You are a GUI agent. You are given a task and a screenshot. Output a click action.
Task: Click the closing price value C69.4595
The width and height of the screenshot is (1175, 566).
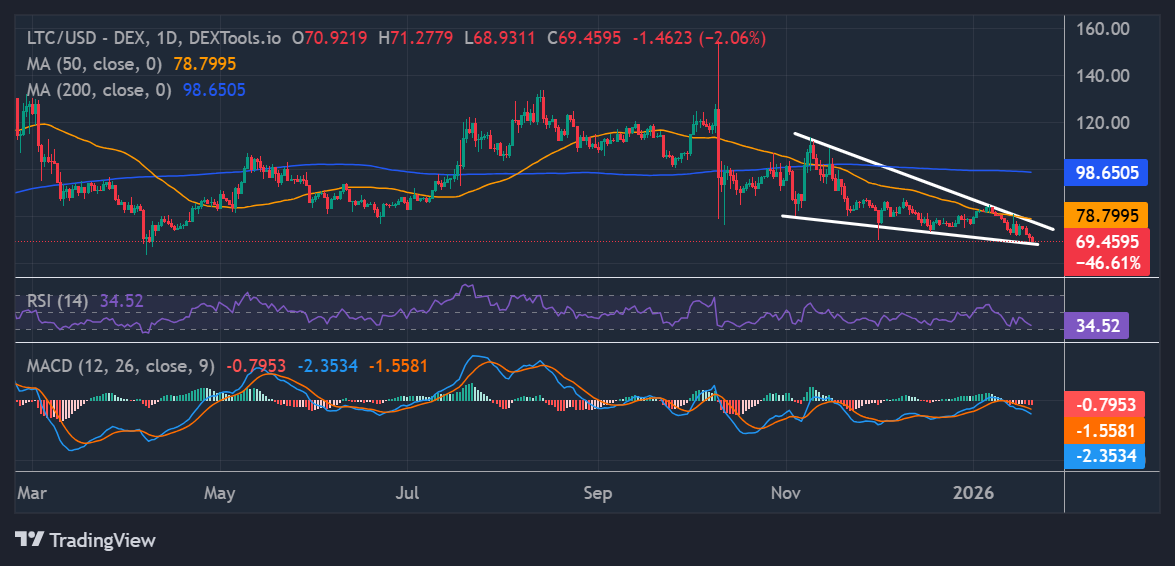pos(584,38)
